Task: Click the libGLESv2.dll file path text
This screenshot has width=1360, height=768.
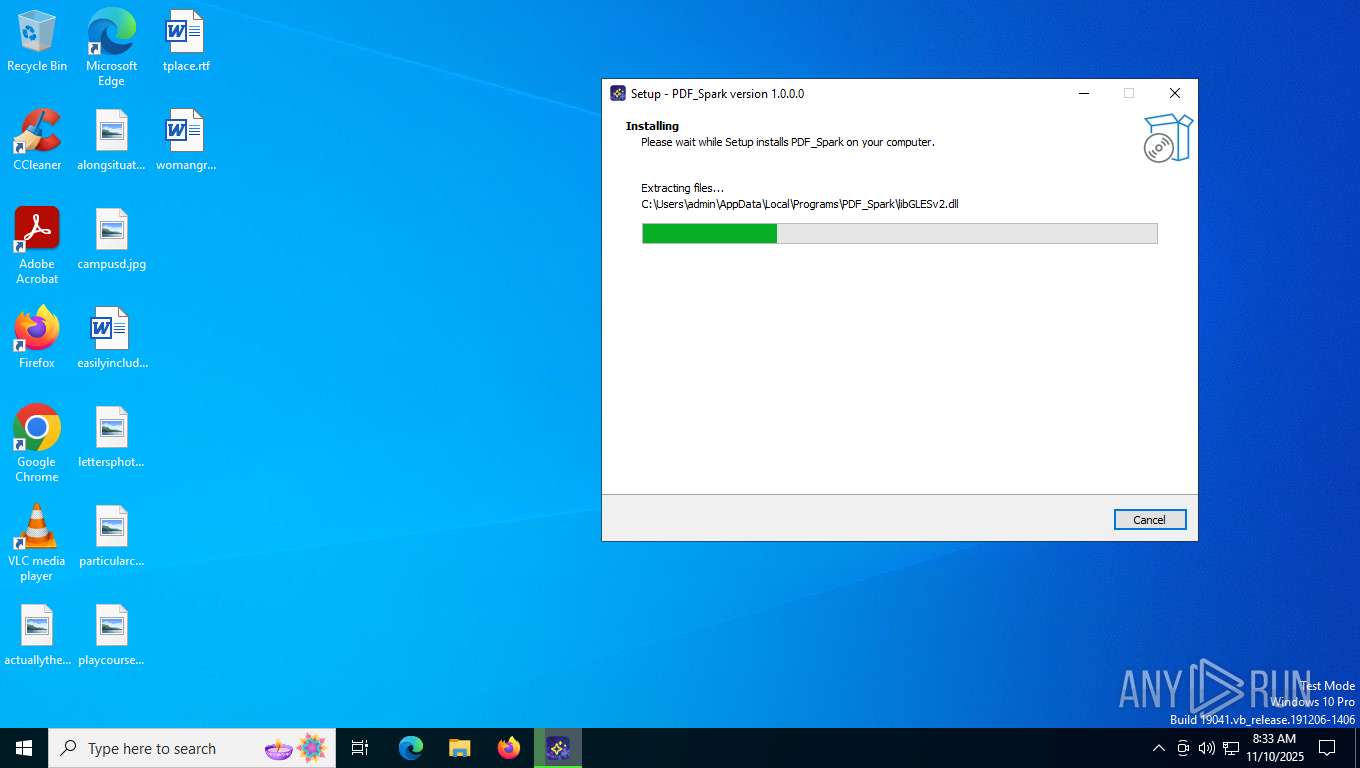Action: click(800, 204)
